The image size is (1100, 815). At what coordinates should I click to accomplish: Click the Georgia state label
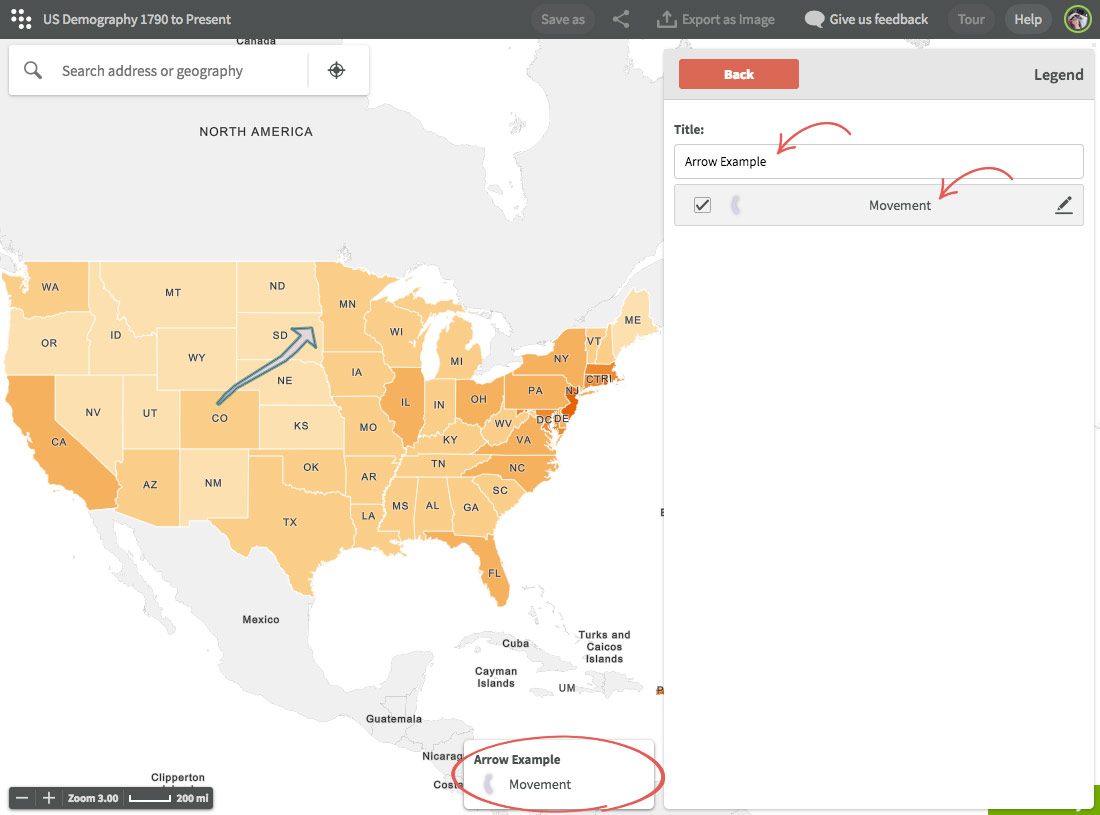click(471, 507)
